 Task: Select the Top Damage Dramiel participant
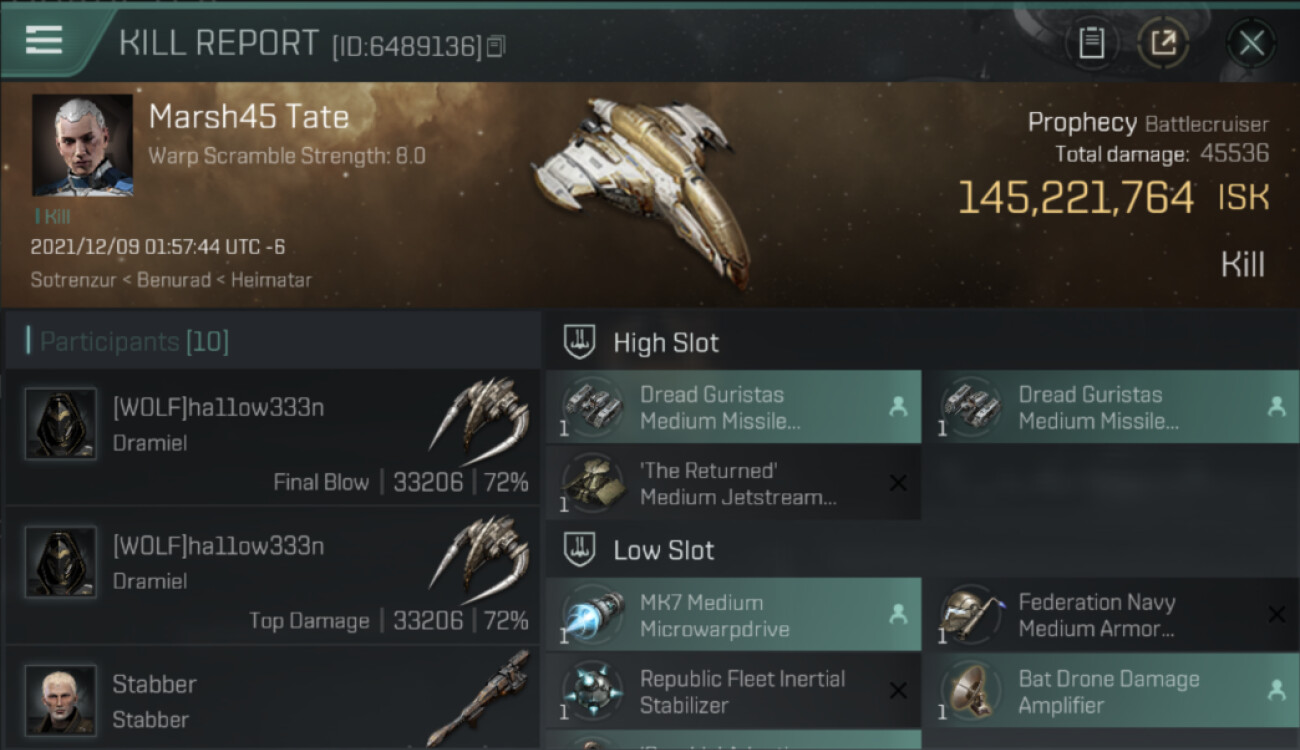point(272,576)
